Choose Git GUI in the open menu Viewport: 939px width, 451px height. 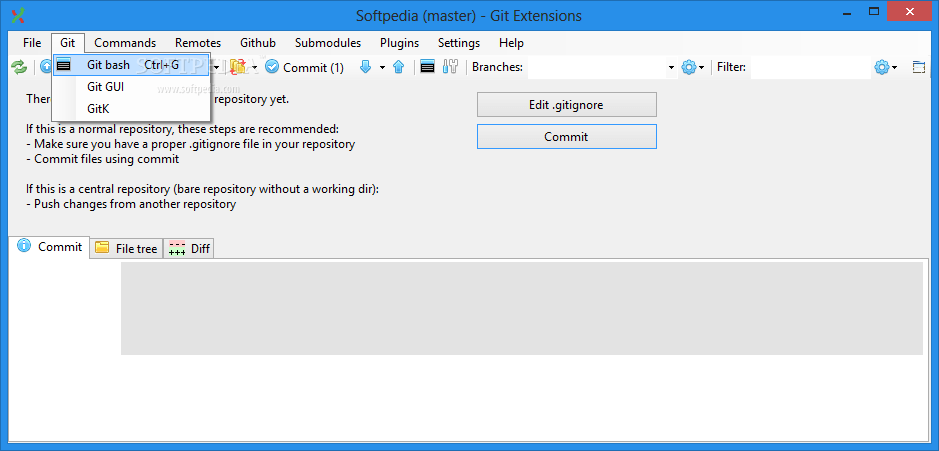105,87
